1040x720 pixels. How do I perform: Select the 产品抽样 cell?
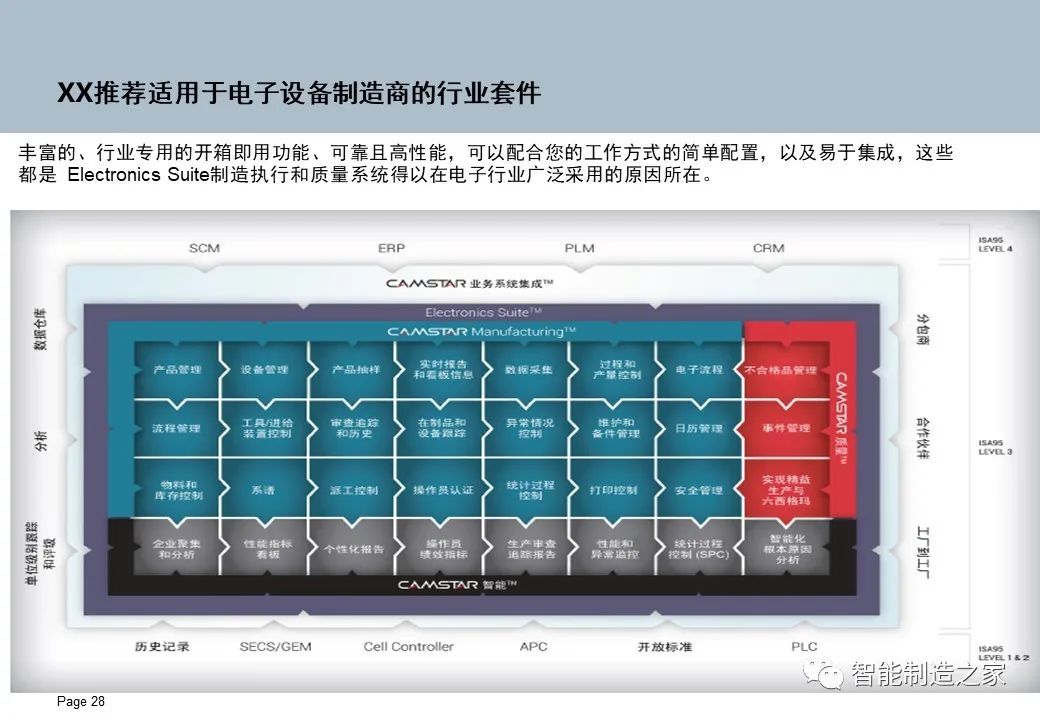[x=352, y=370]
